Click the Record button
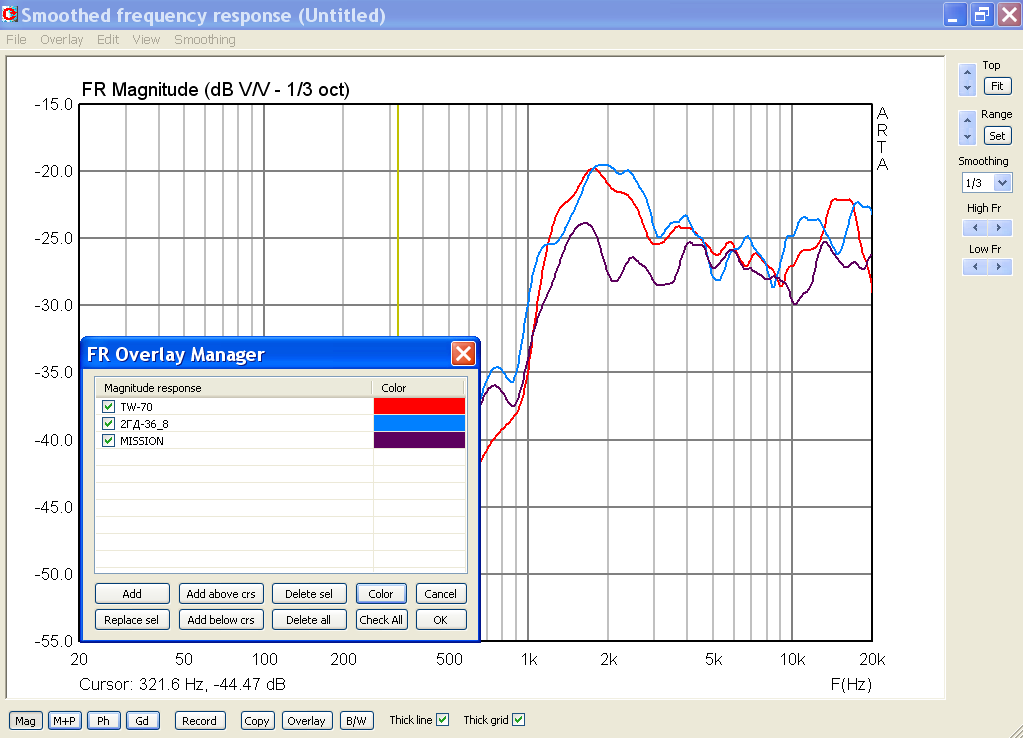 point(200,720)
